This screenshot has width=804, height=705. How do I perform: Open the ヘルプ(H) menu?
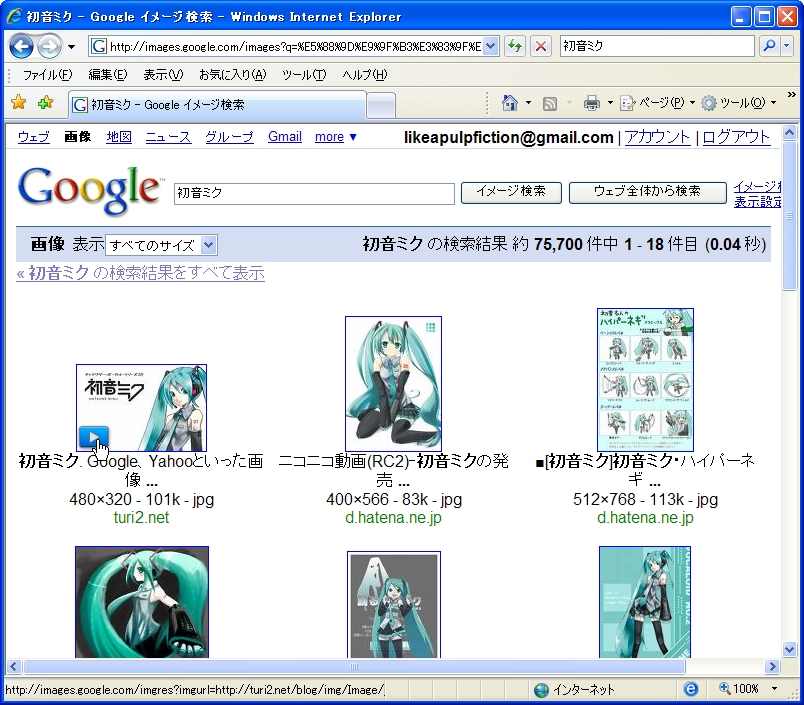pyautogui.click(x=365, y=75)
